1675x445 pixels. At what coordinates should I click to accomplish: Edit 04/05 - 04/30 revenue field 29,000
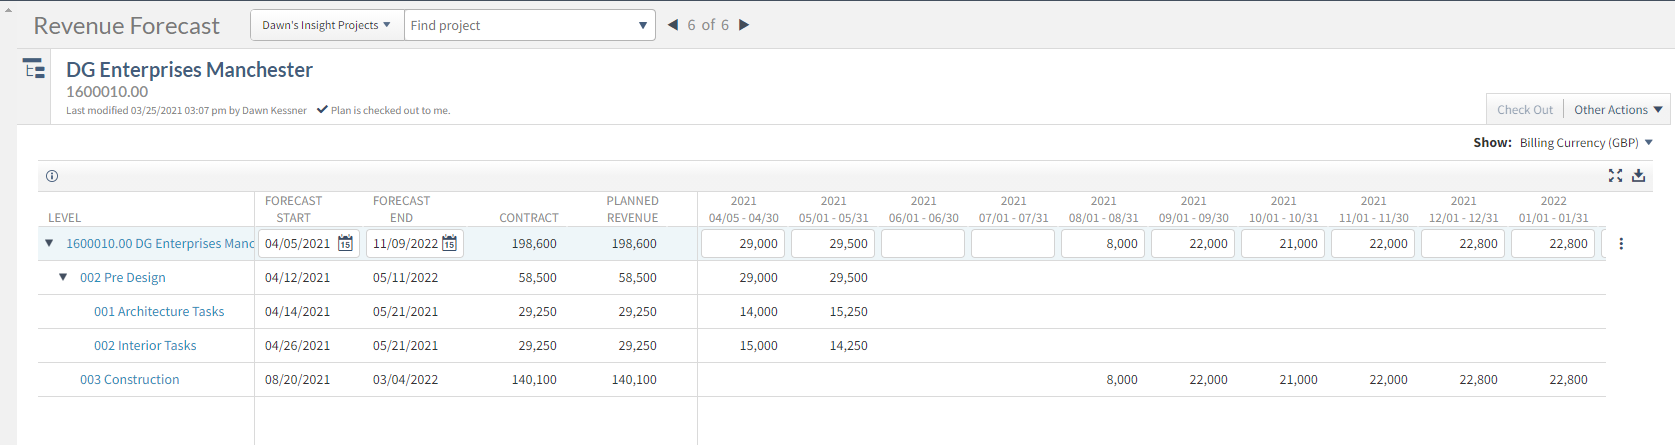point(743,244)
